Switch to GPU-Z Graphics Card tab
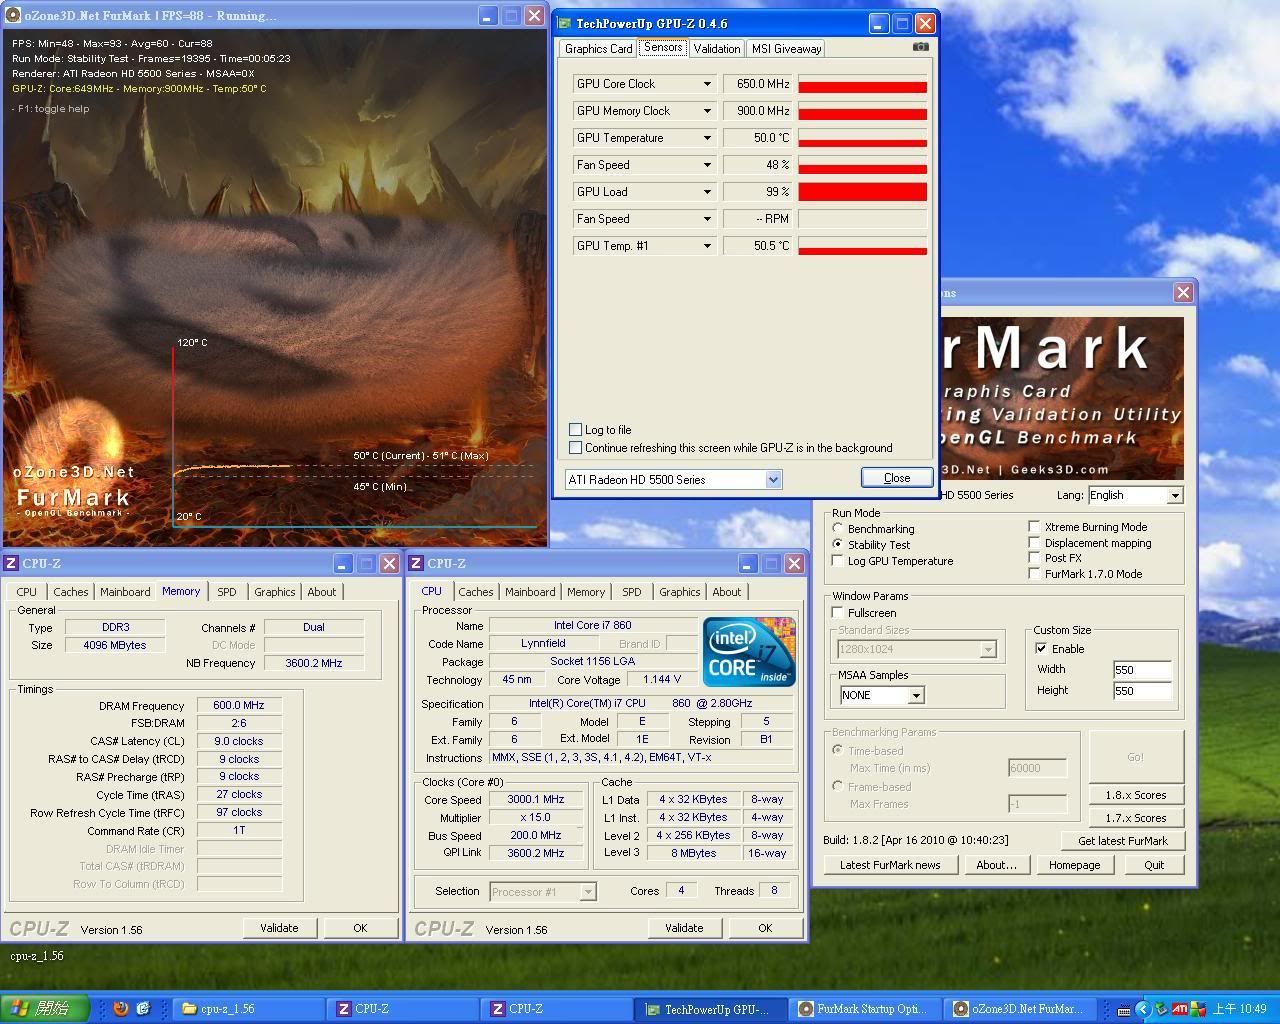1280x1024 pixels. (598, 48)
